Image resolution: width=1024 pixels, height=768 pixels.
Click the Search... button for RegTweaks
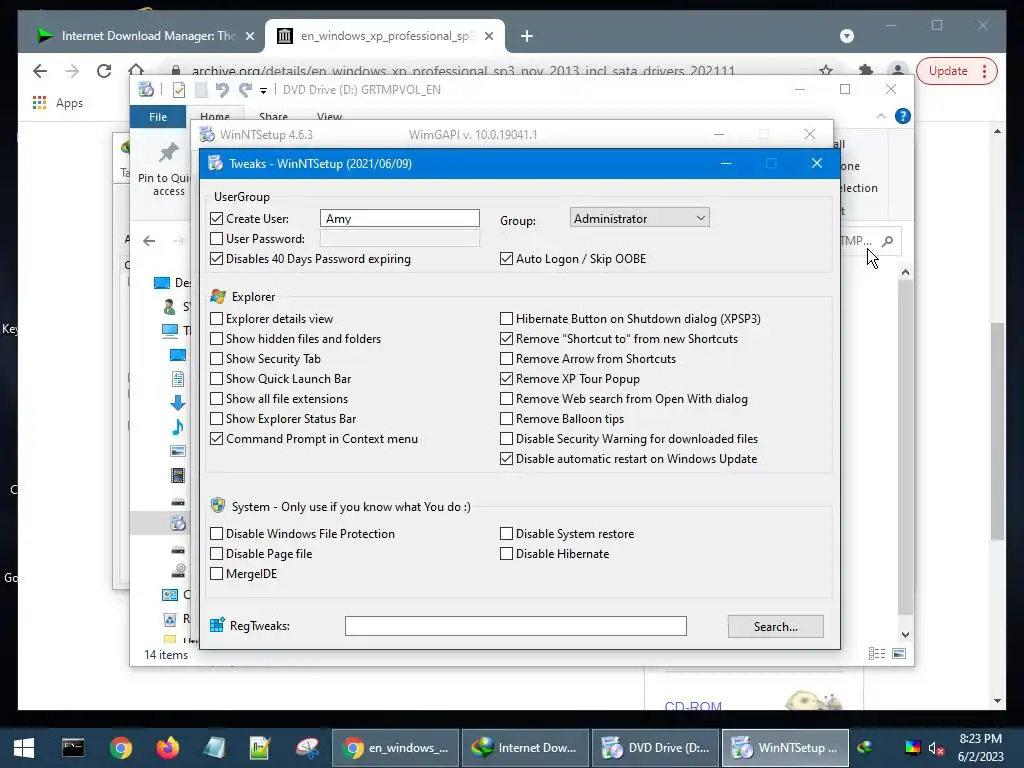pos(776,626)
